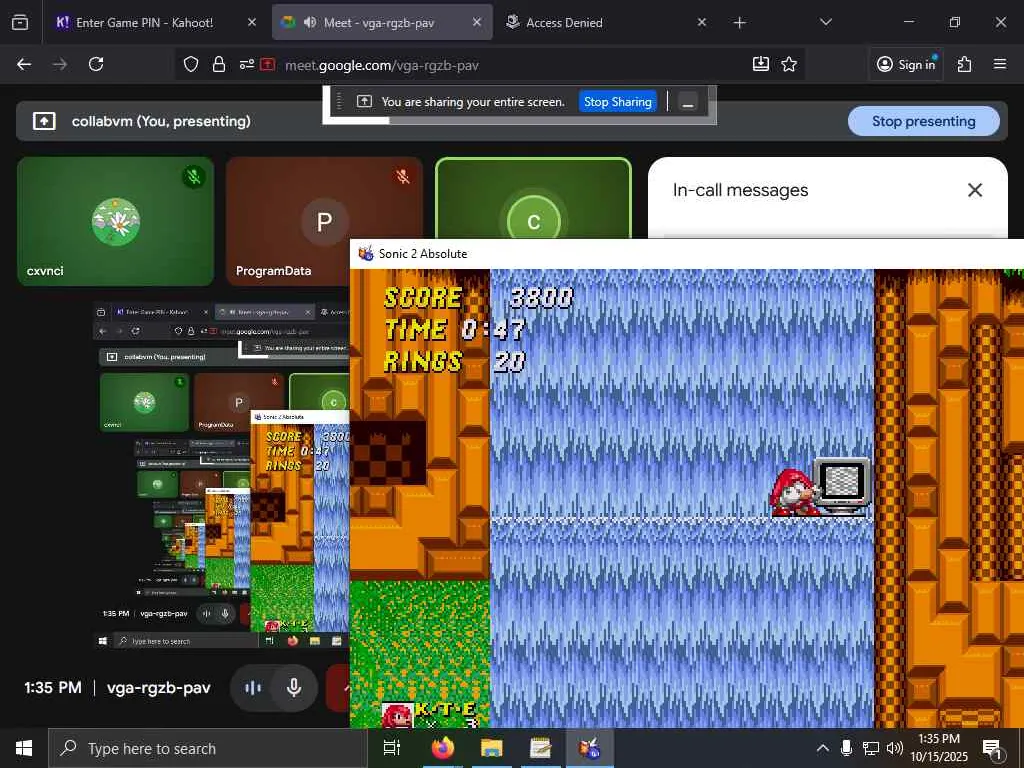Click the vga-rgzb-pav meeting code
The width and height of the screenshot is (1024, 768).
pos(159,688)
